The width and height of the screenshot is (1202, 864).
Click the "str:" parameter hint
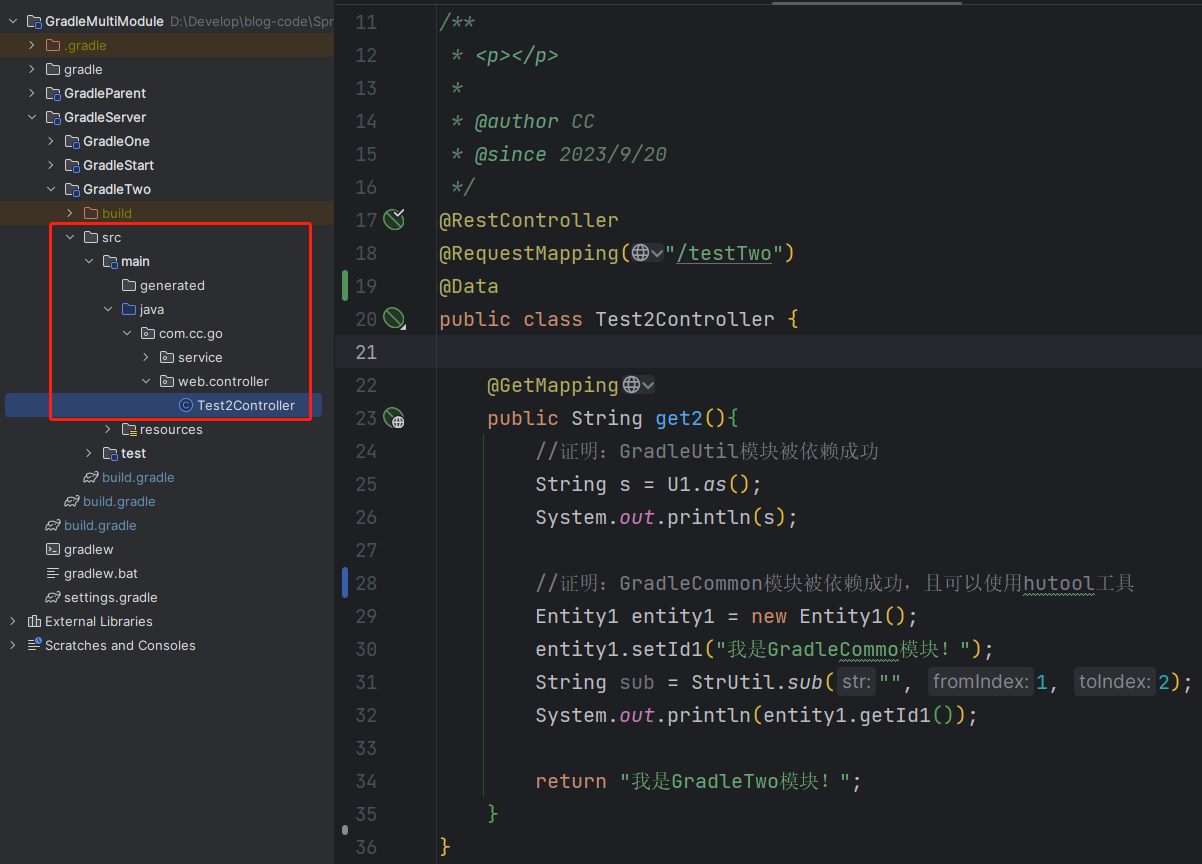coord(856,682)
